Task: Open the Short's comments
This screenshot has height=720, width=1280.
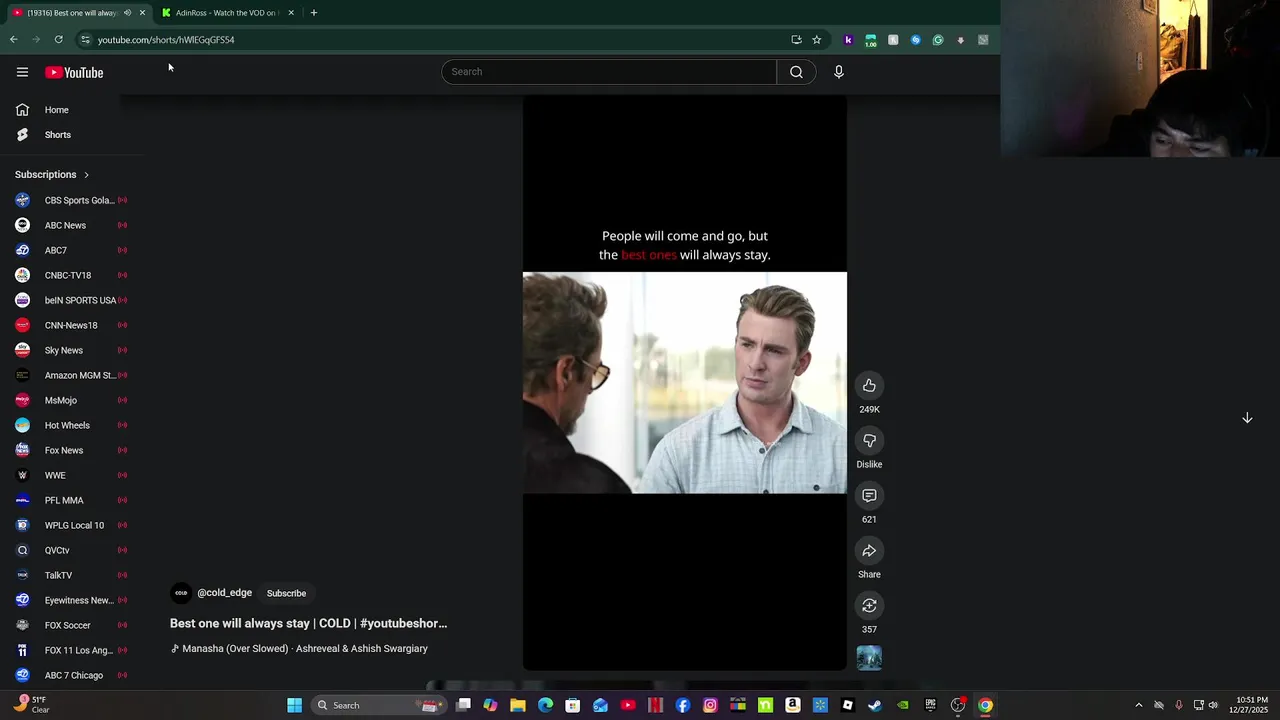Action: tap(869, 496)
